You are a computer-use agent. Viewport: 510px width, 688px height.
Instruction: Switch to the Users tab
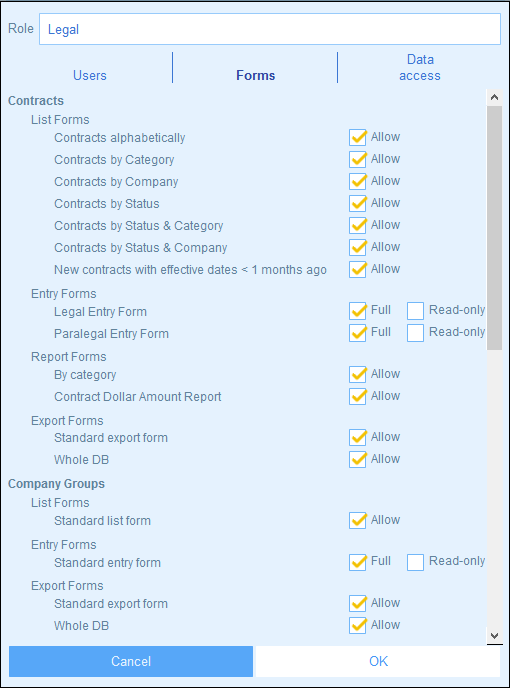pos(90,75)
